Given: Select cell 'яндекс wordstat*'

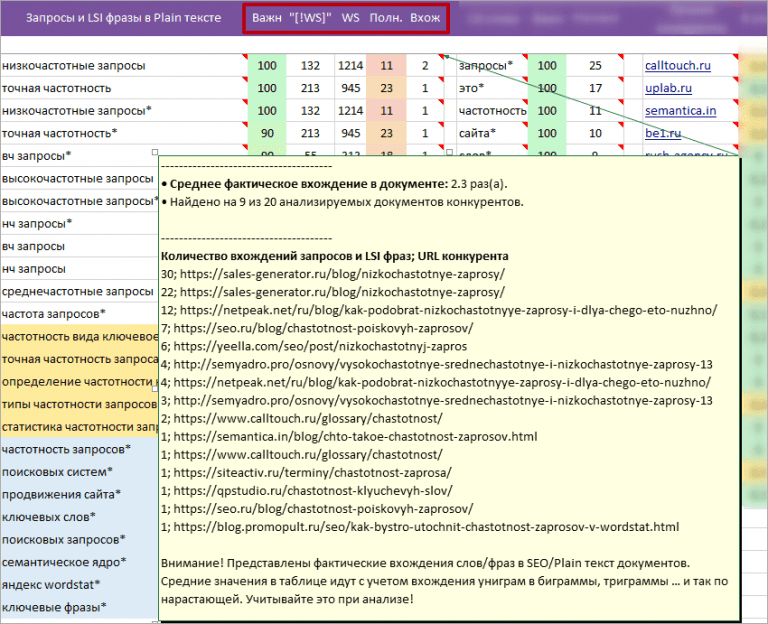Looking at the screenshot, I should pyautogui.click(x=79, y=584).
